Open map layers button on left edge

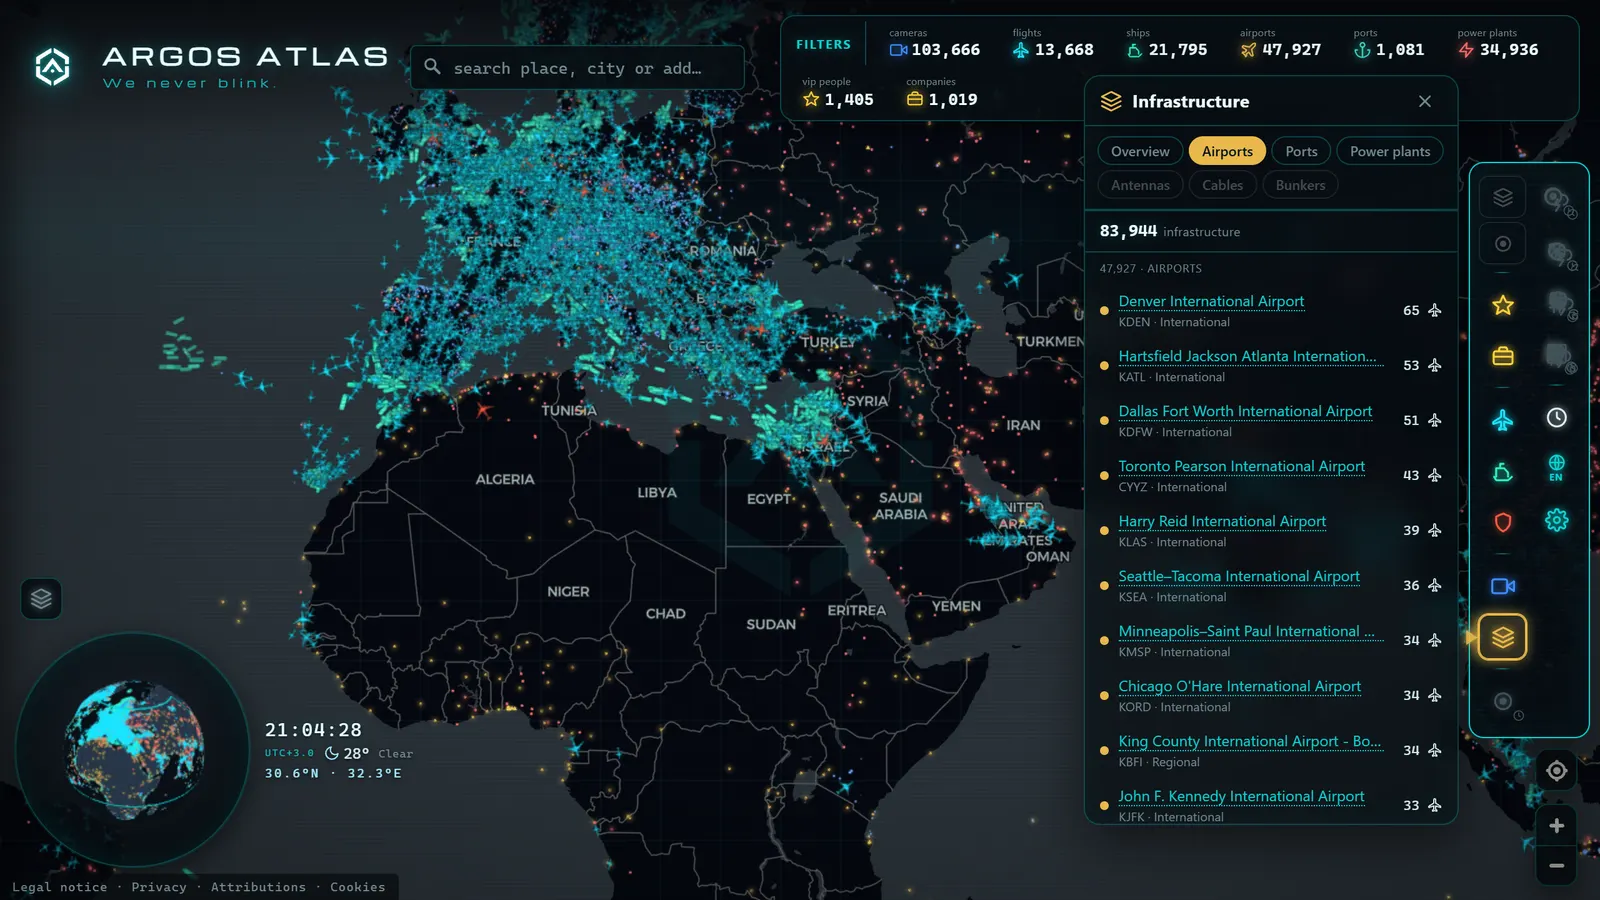pyautogui.click(x=41, y=599)
